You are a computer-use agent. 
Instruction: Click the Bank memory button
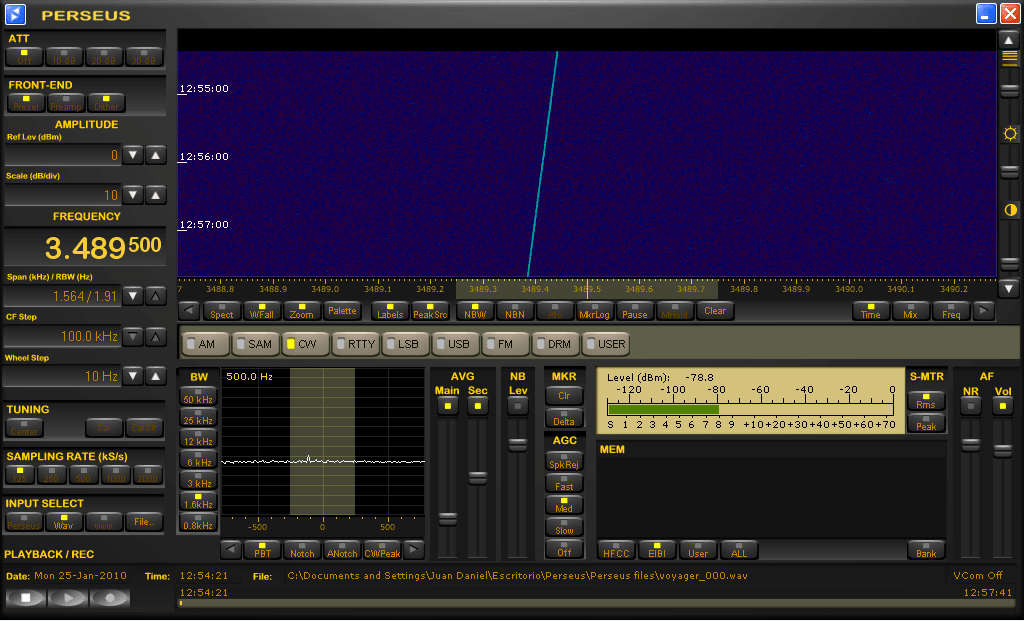[926, 550]
